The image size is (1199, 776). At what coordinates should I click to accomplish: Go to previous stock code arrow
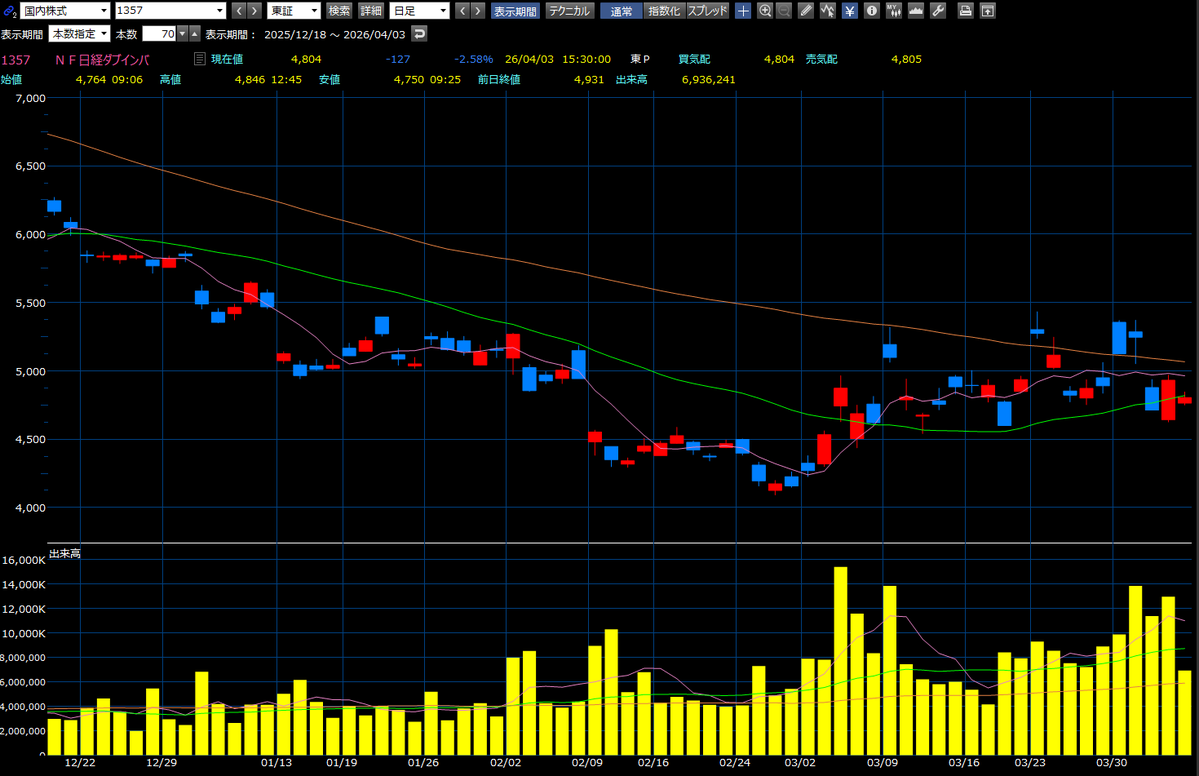pyautogui.click(x=238, y=11)
